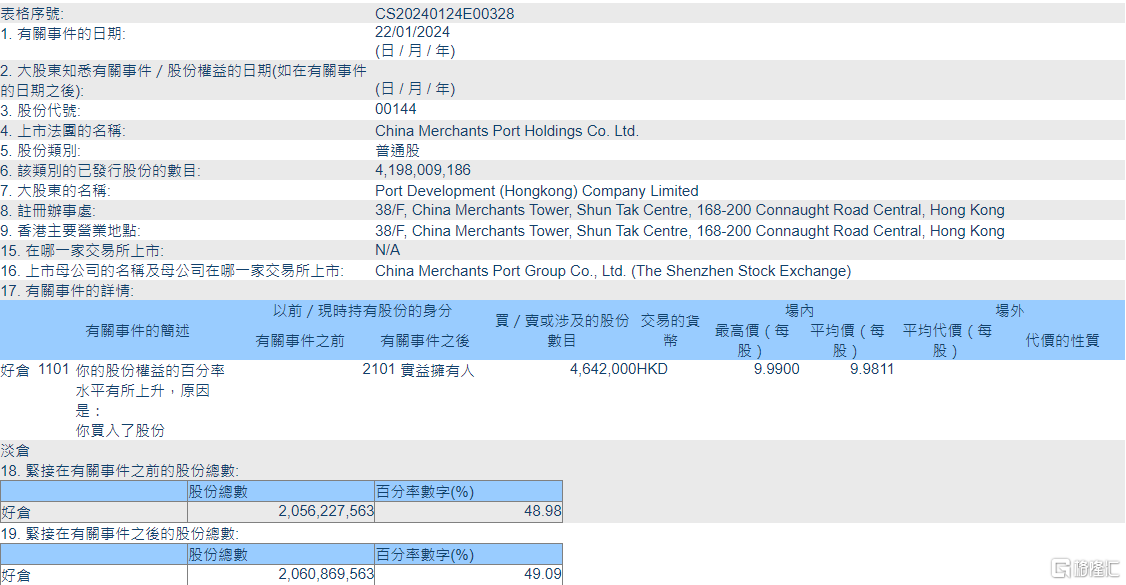The image size is (1126, 585).
Task: Select label 17. 有關事件的詳情
Action: [68, 291]
